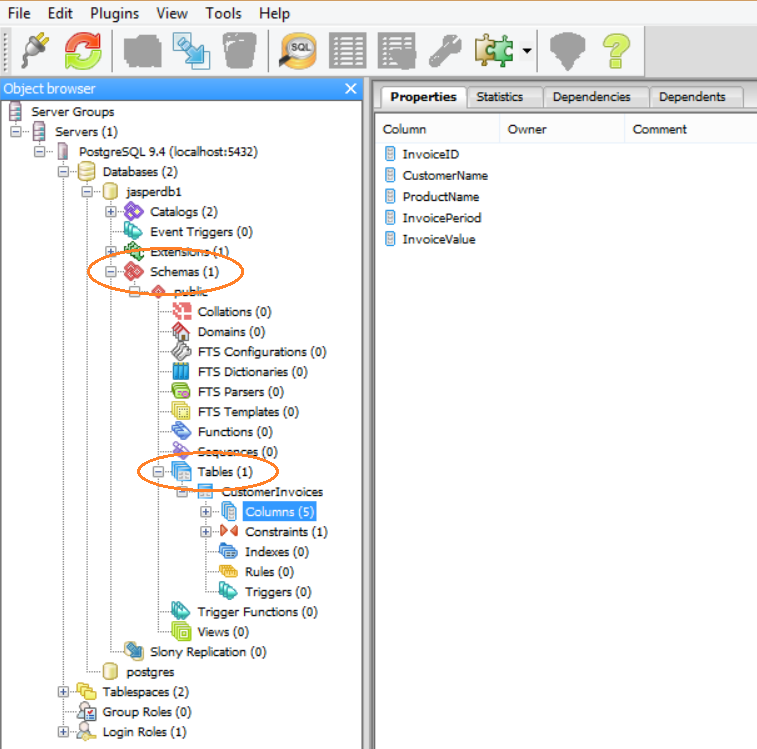The width and height of the screenshot is (757, 749).
Task: Select the CustomerName column row
Action: [445, 175]
